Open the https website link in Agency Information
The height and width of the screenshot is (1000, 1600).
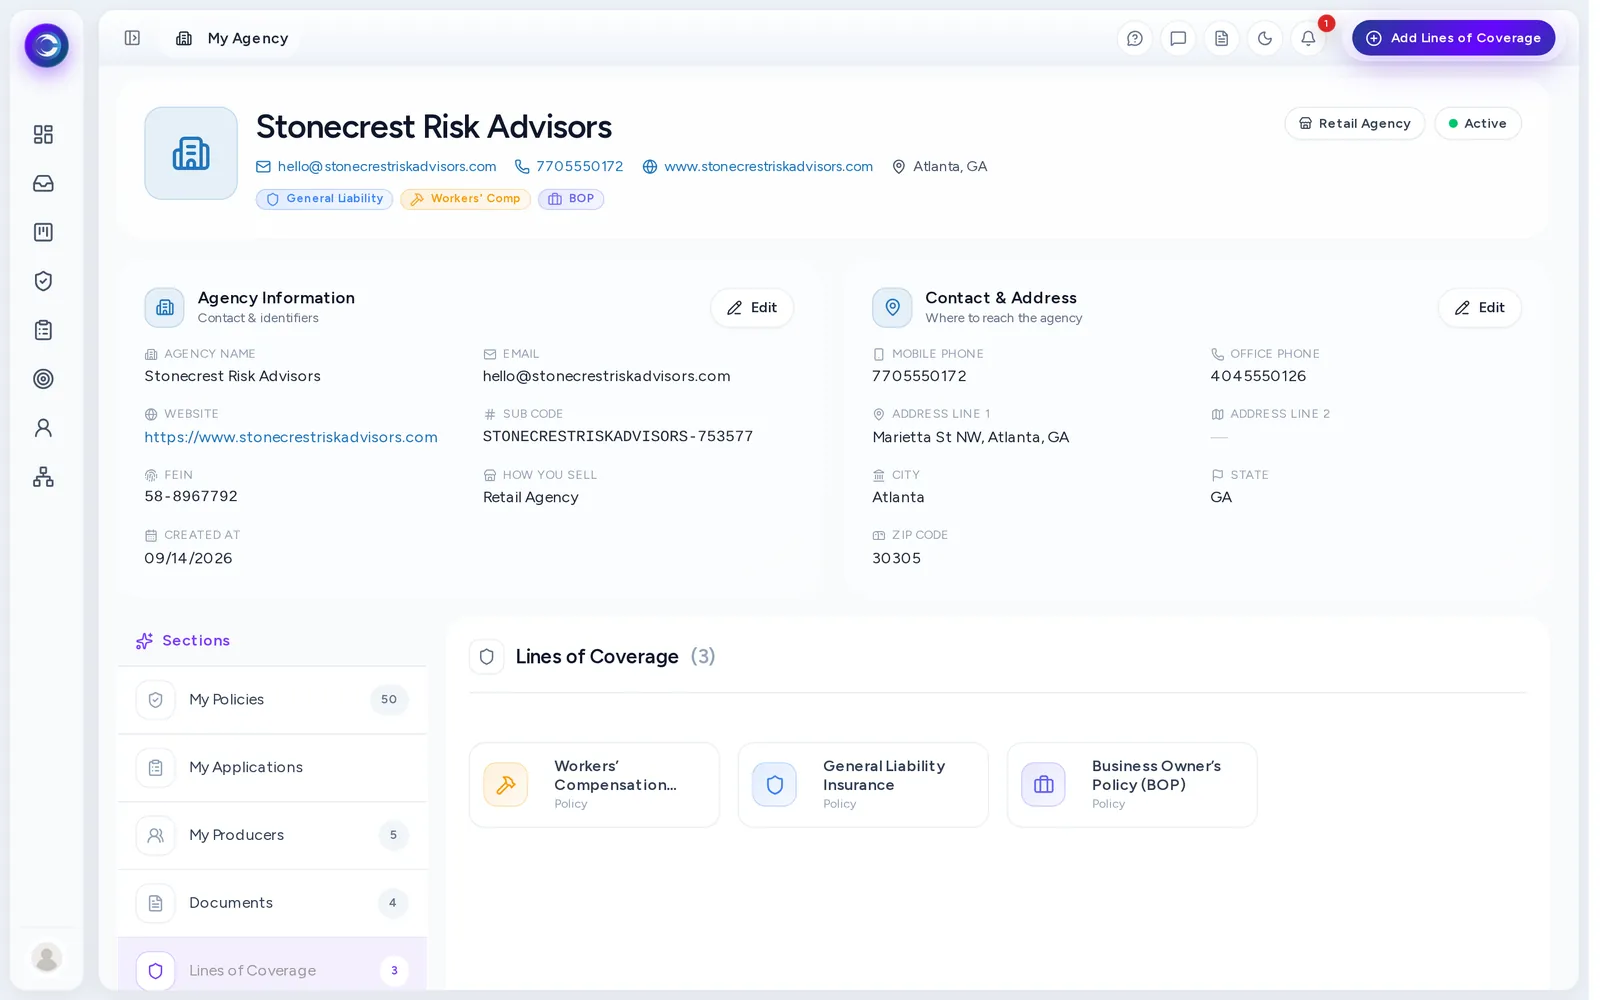pos(291,437)
